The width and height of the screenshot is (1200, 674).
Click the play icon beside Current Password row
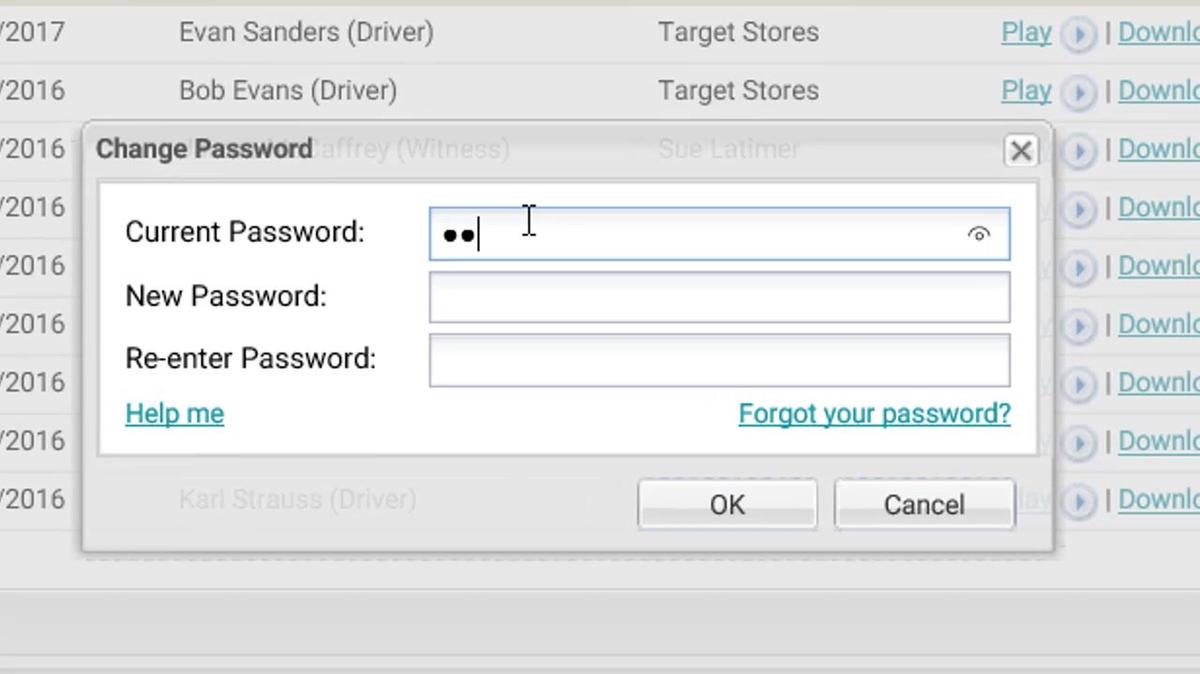tap(1078, 208)
